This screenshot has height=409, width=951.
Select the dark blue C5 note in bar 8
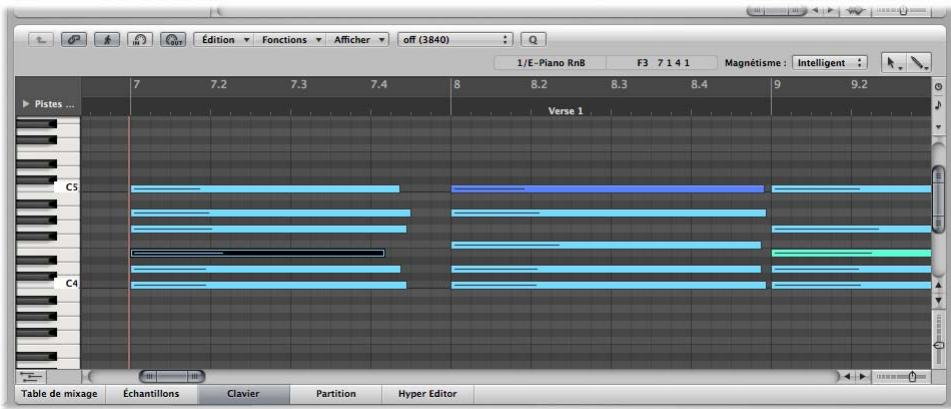coord(607,189)
